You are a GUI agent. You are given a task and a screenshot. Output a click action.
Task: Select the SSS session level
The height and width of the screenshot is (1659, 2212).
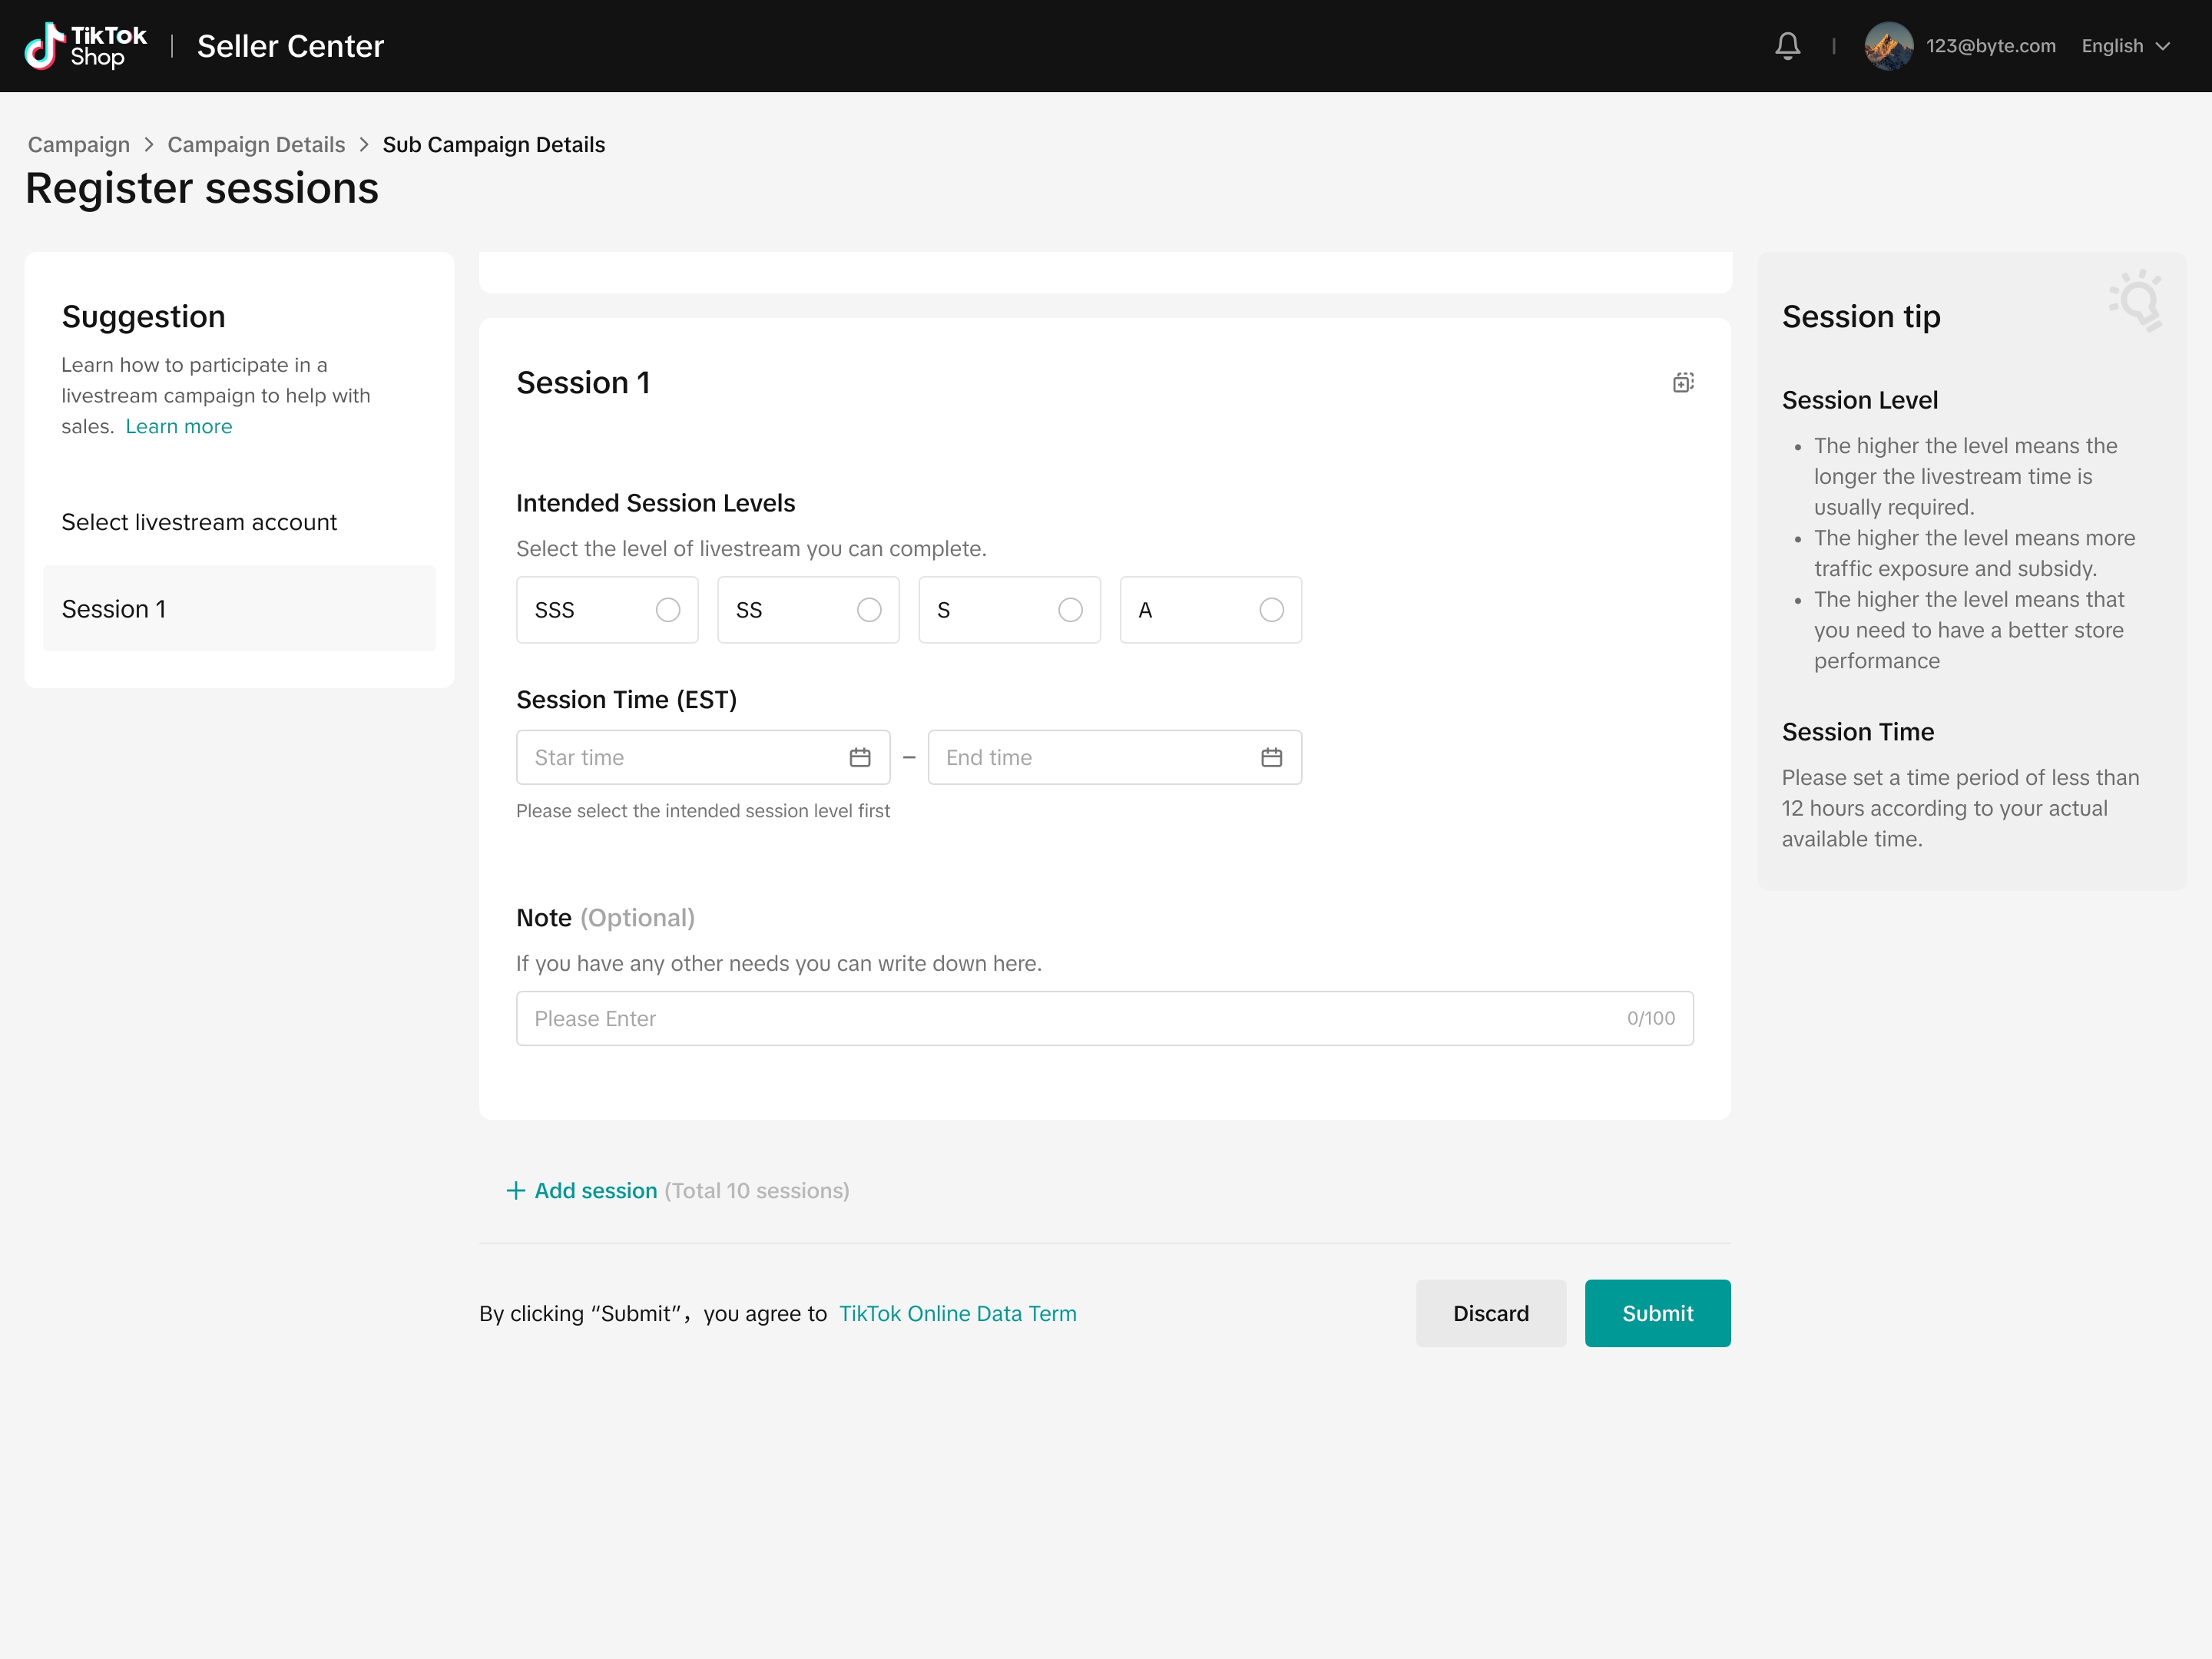667,610
